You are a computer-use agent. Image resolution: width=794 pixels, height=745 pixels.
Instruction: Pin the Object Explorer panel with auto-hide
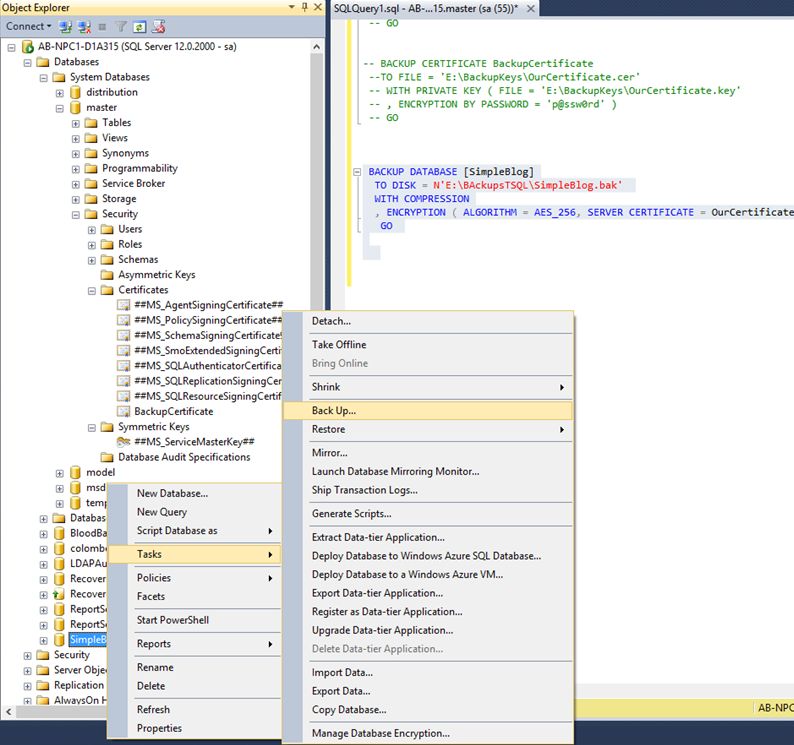click(x=303, y=8)
